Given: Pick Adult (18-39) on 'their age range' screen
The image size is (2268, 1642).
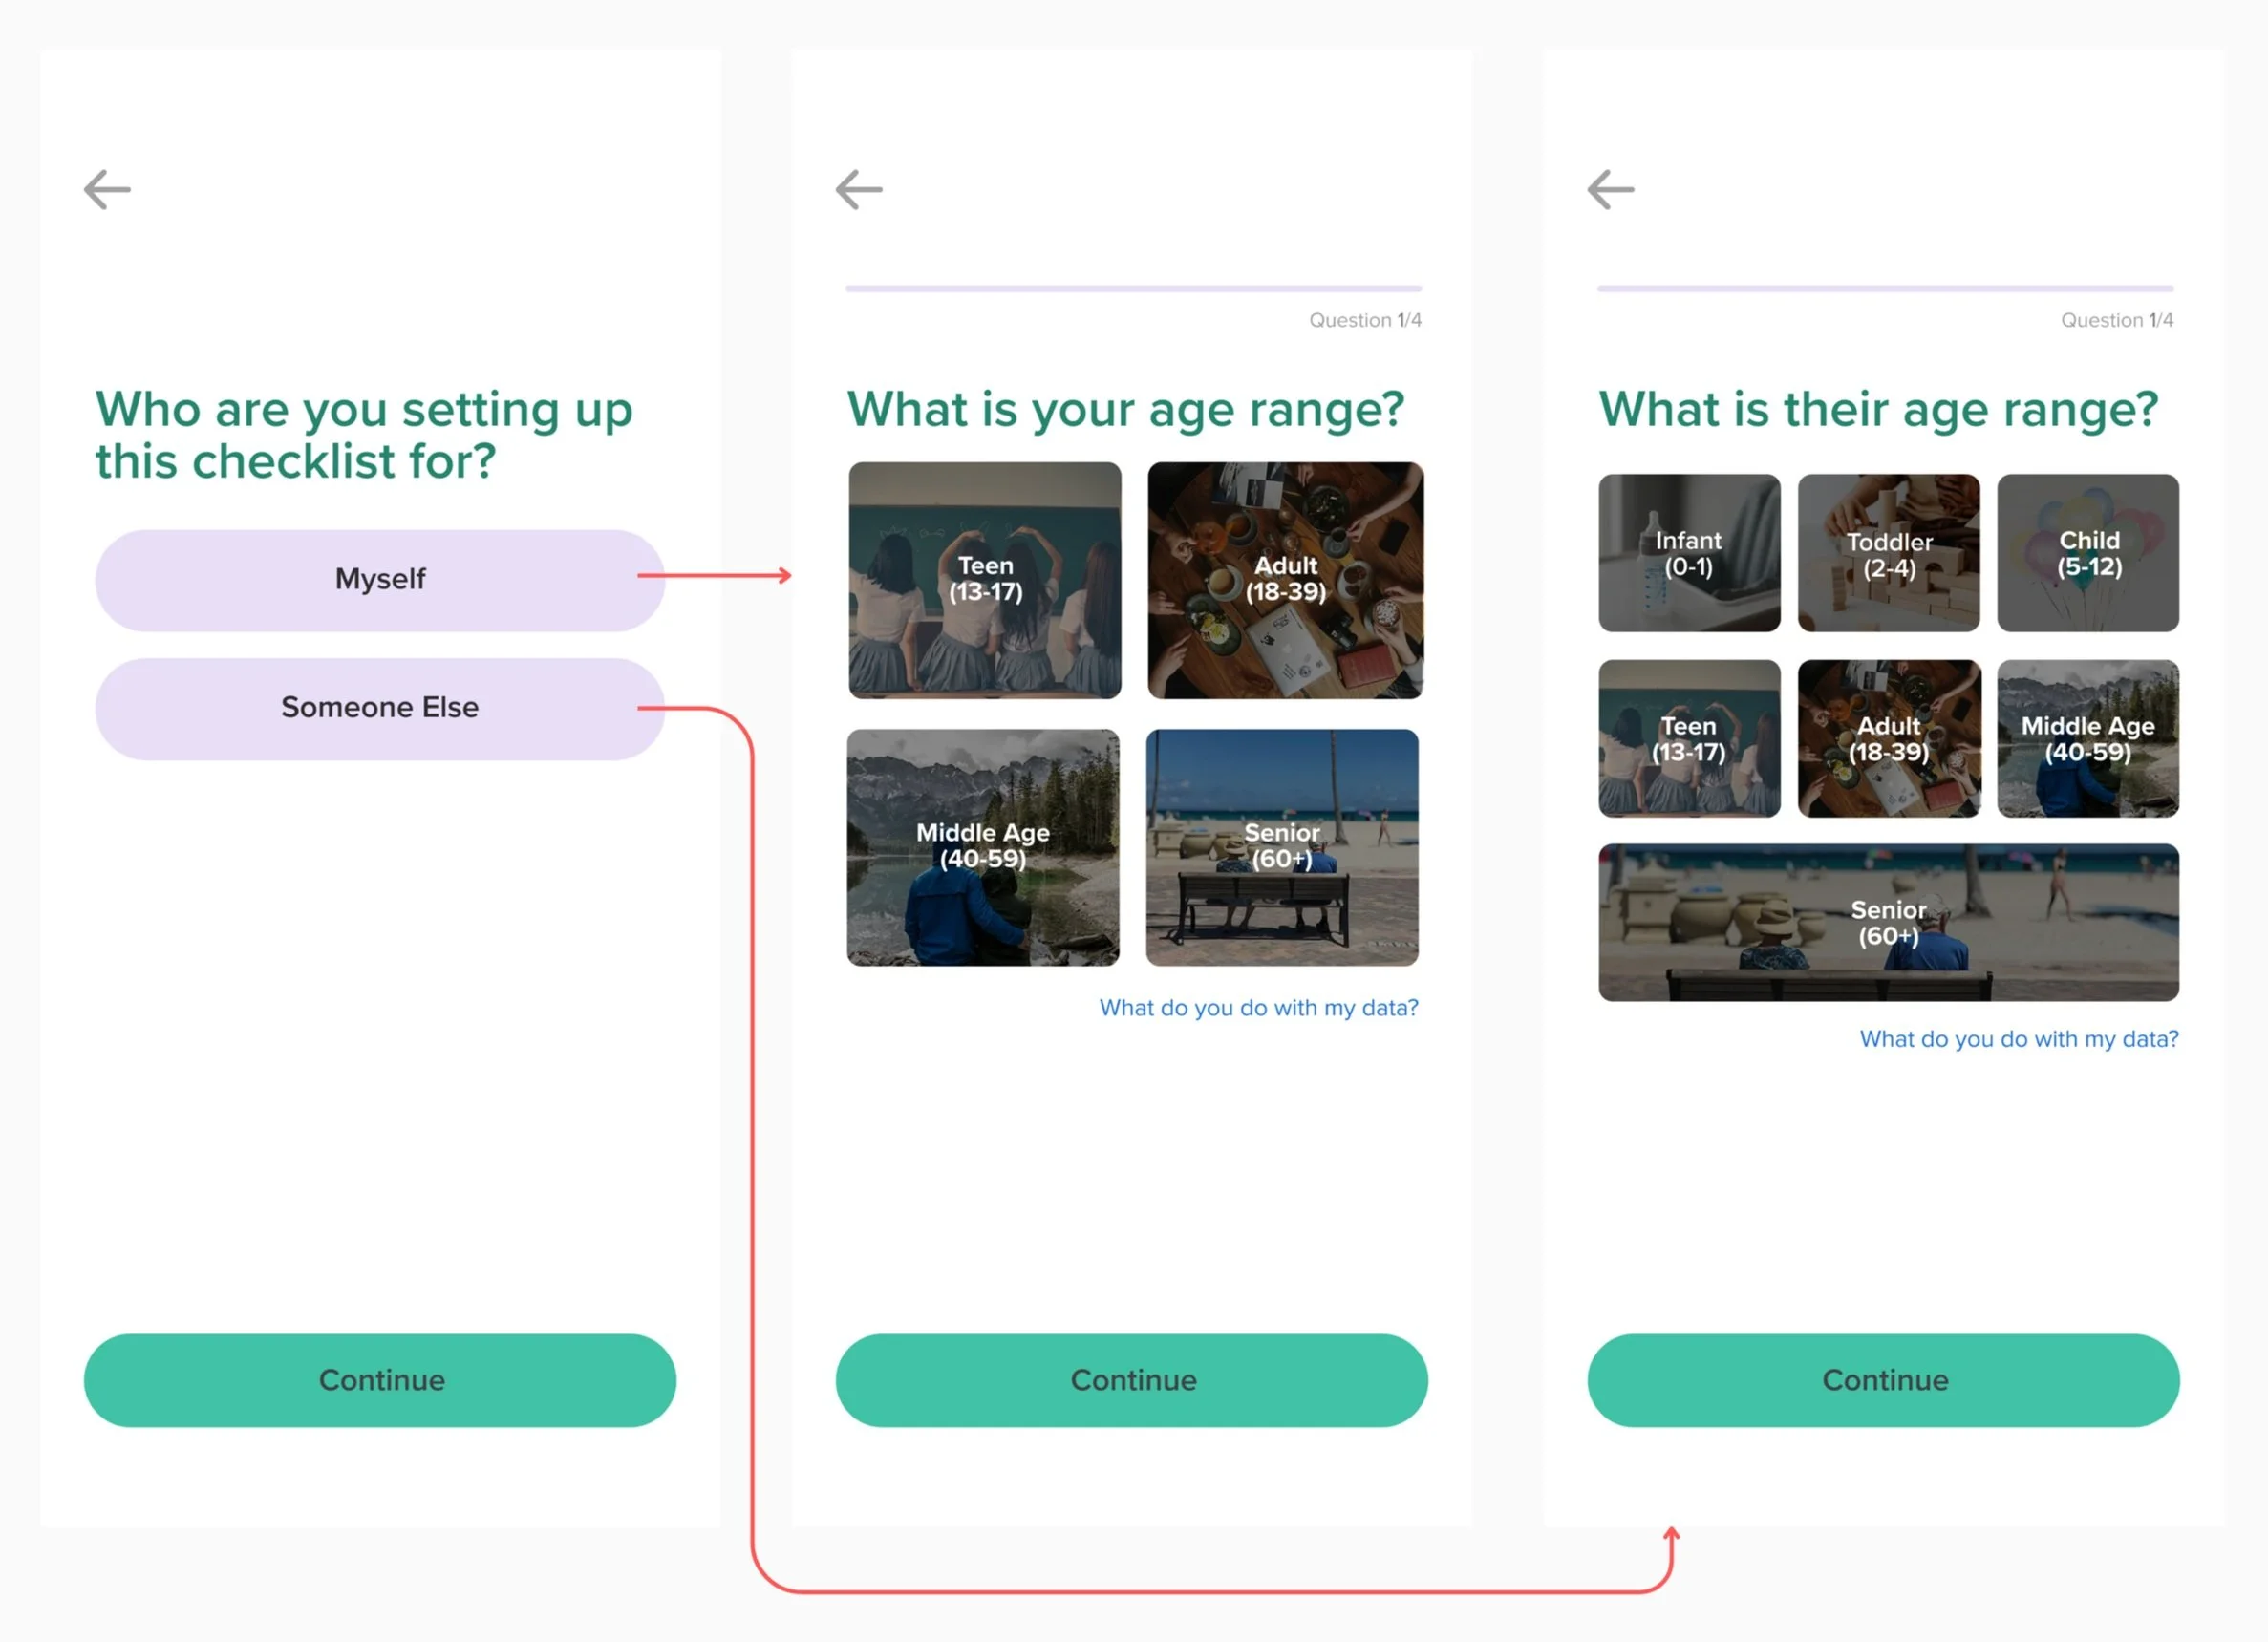Looking at the screenshot, I should click(1888, 738).
